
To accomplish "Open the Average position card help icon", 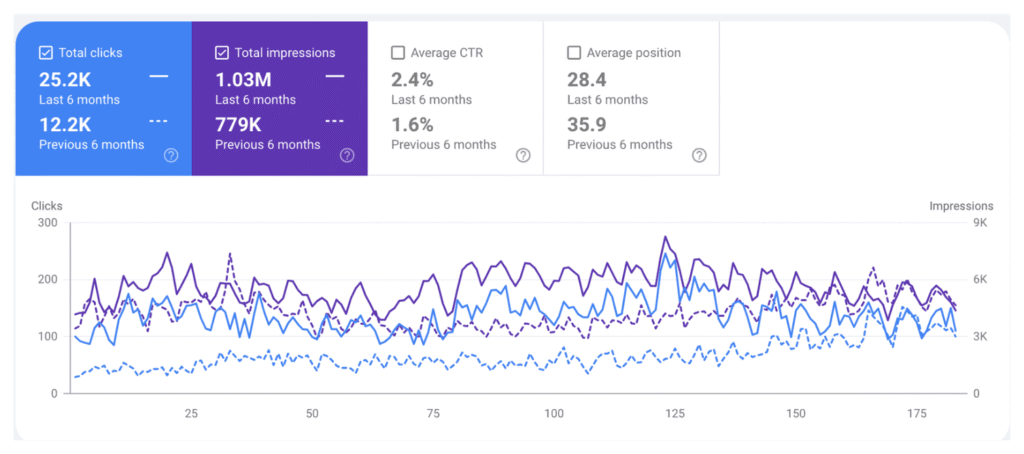I will 699,155.
